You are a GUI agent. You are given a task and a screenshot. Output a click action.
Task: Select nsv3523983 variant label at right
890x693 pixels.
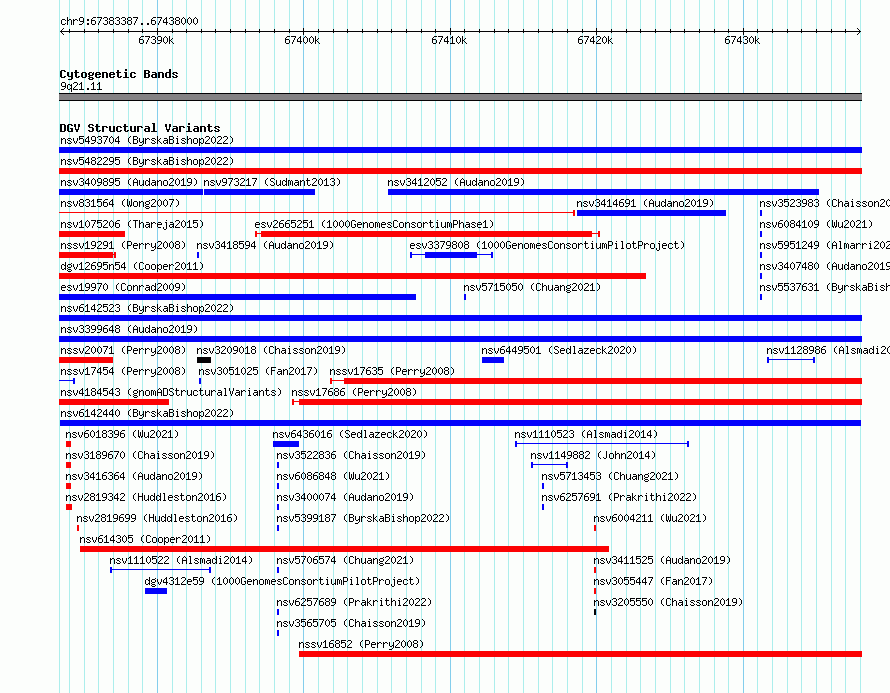click(825, 203)
